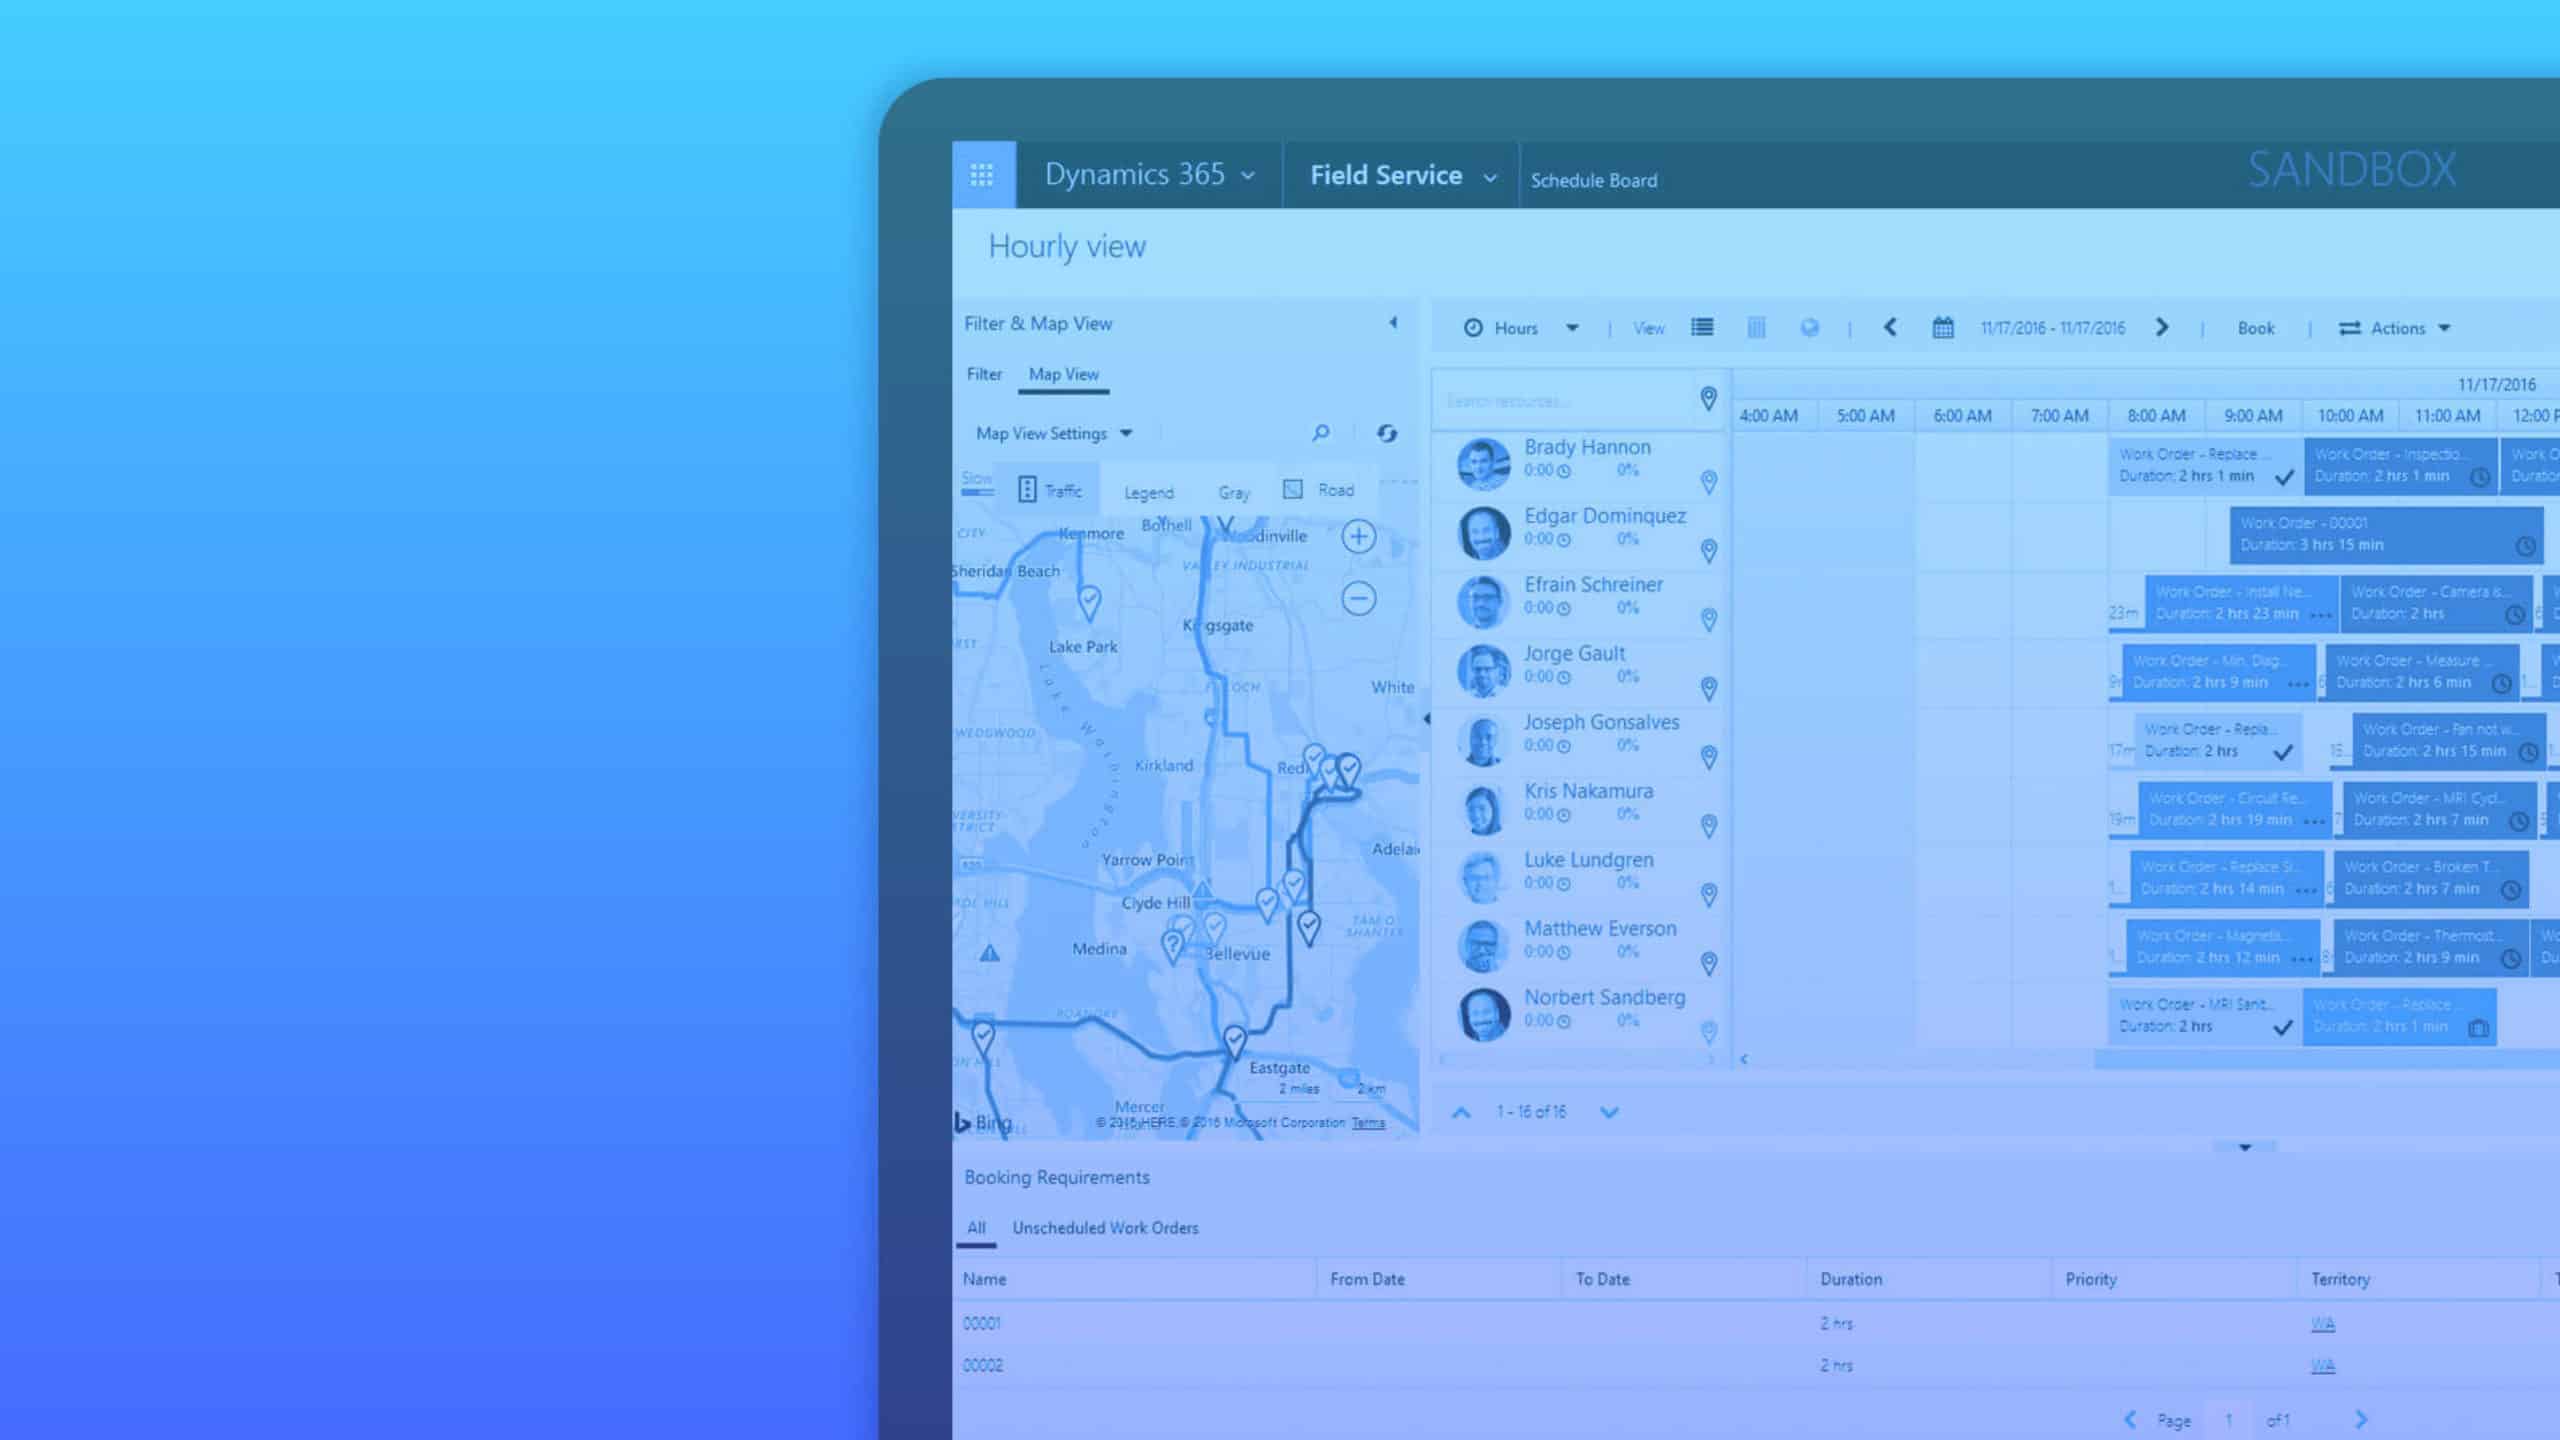This screenshot has height=1440, width=2560.
Task: Click the map zoom-in plus icon
Action: pyautogui.click(x=1357, y=536)
